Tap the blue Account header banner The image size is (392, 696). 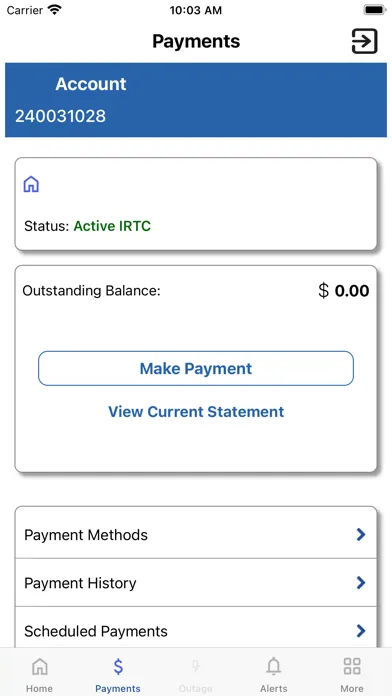(196, 100)
